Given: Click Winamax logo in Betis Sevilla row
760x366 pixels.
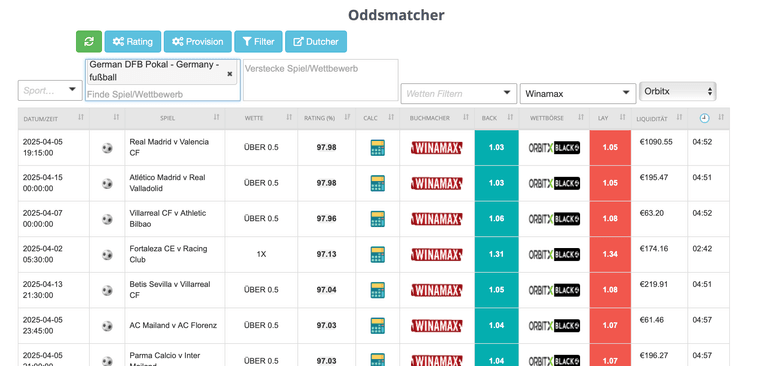Looking at the screenshot, I should click(x=437, y=290).
